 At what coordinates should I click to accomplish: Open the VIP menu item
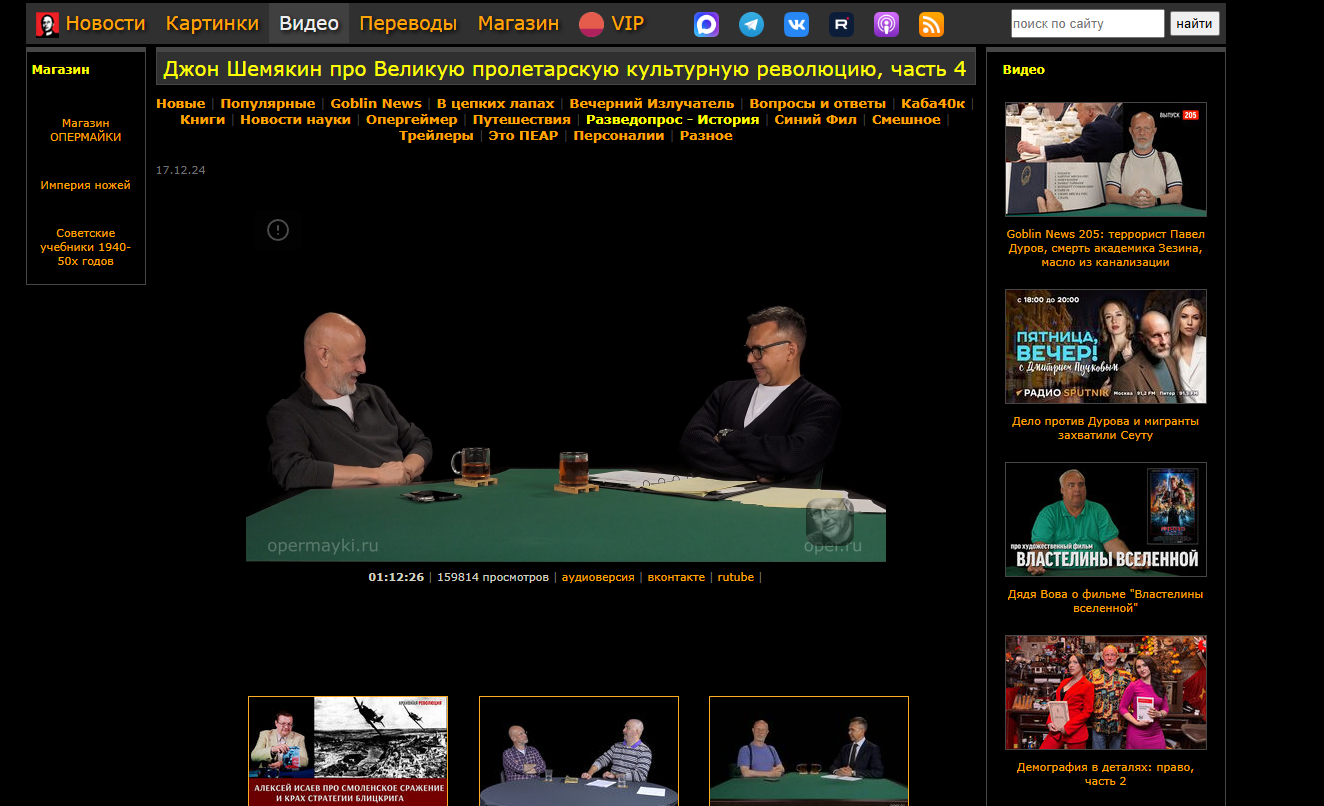[628, 24]
